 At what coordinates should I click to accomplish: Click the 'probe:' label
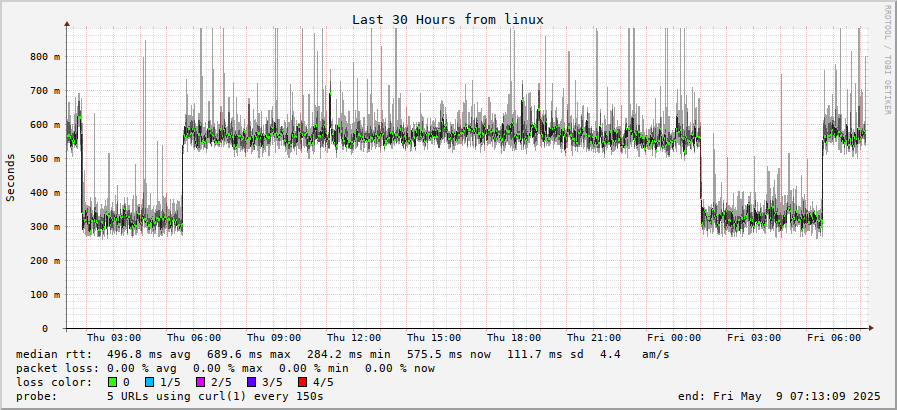tap(37, 396)
